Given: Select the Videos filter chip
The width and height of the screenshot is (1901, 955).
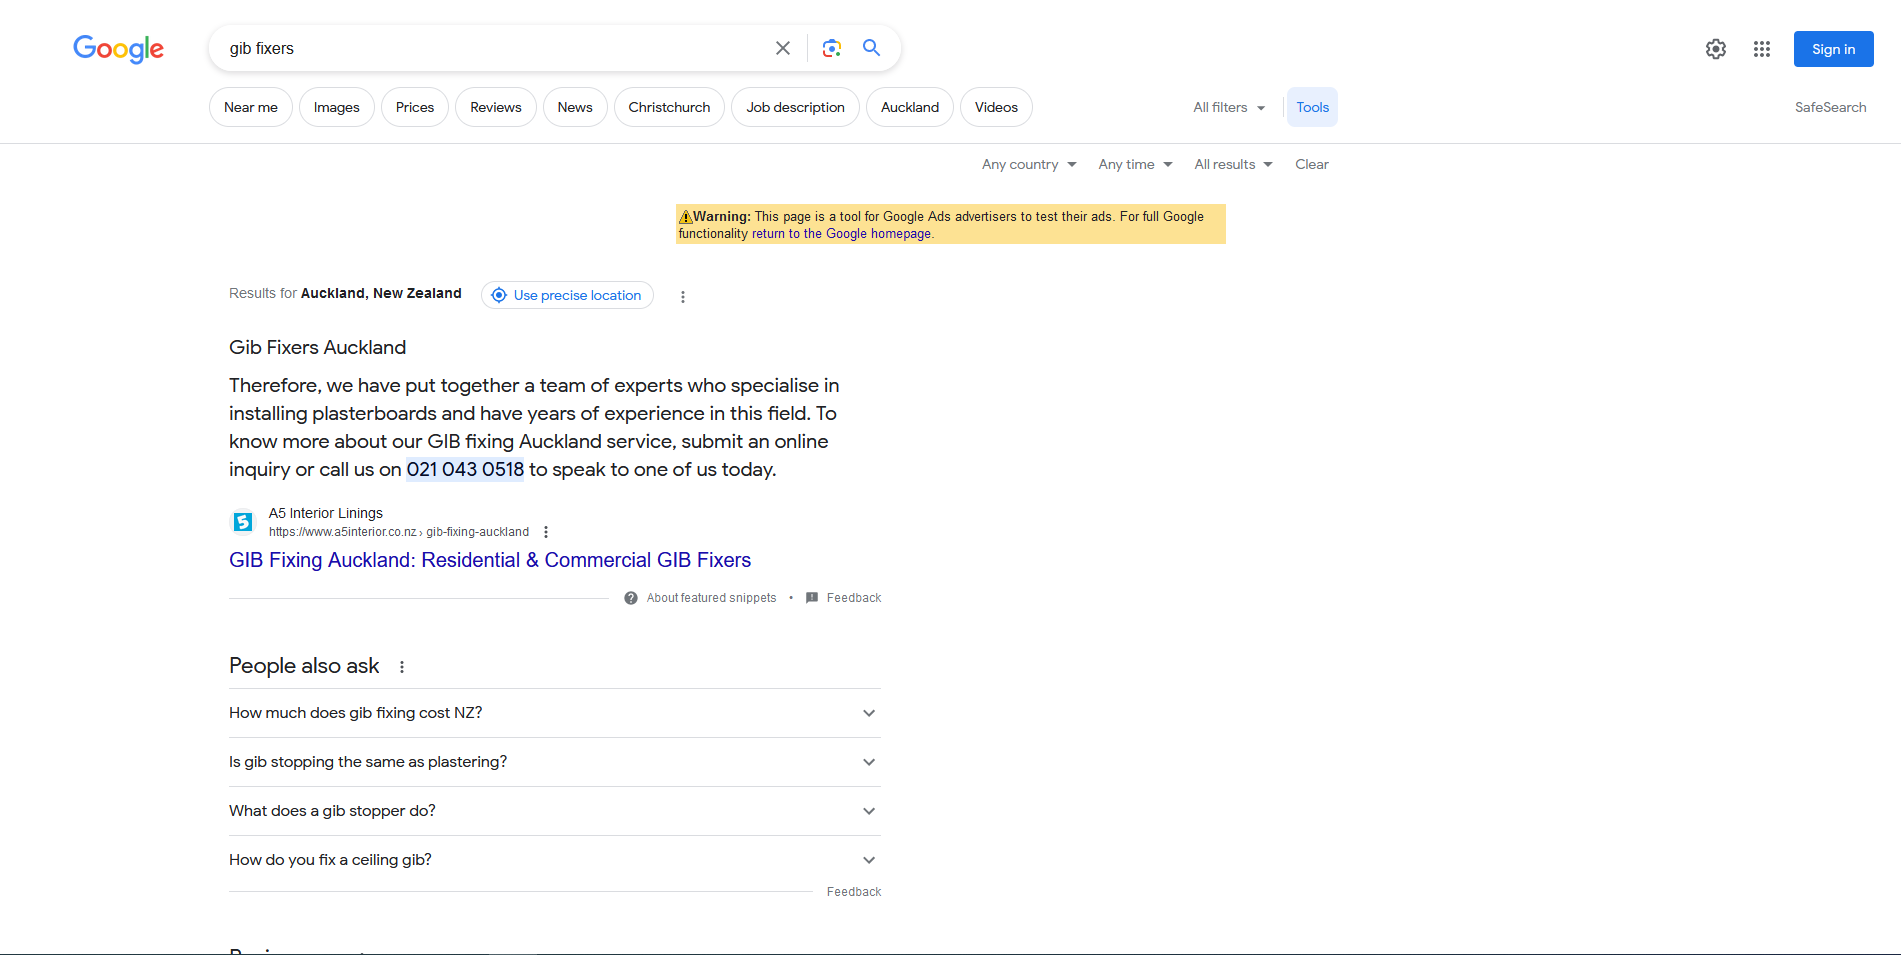Looking at the screenshot, I should (996, 107).
